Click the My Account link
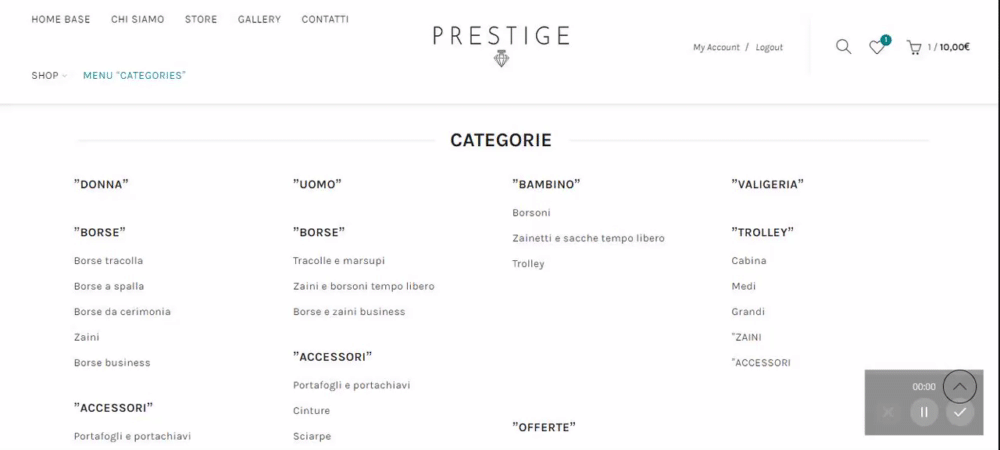1000x450 pixels. coord(716,48)
